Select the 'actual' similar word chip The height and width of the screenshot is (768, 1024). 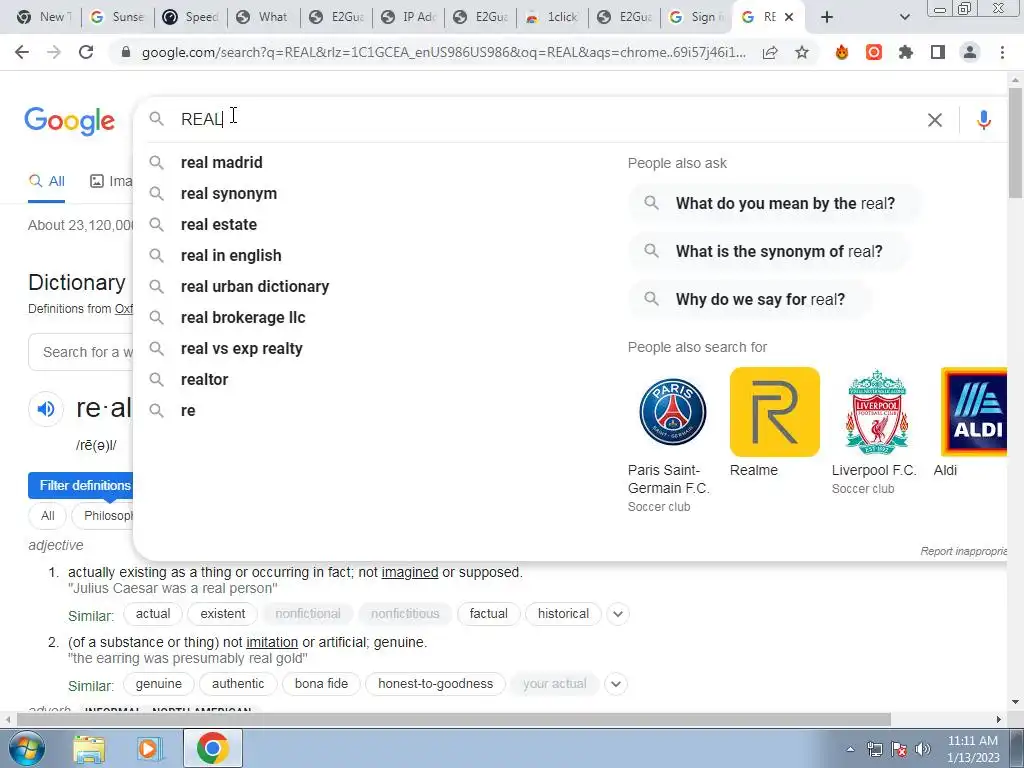click(153, 614)
